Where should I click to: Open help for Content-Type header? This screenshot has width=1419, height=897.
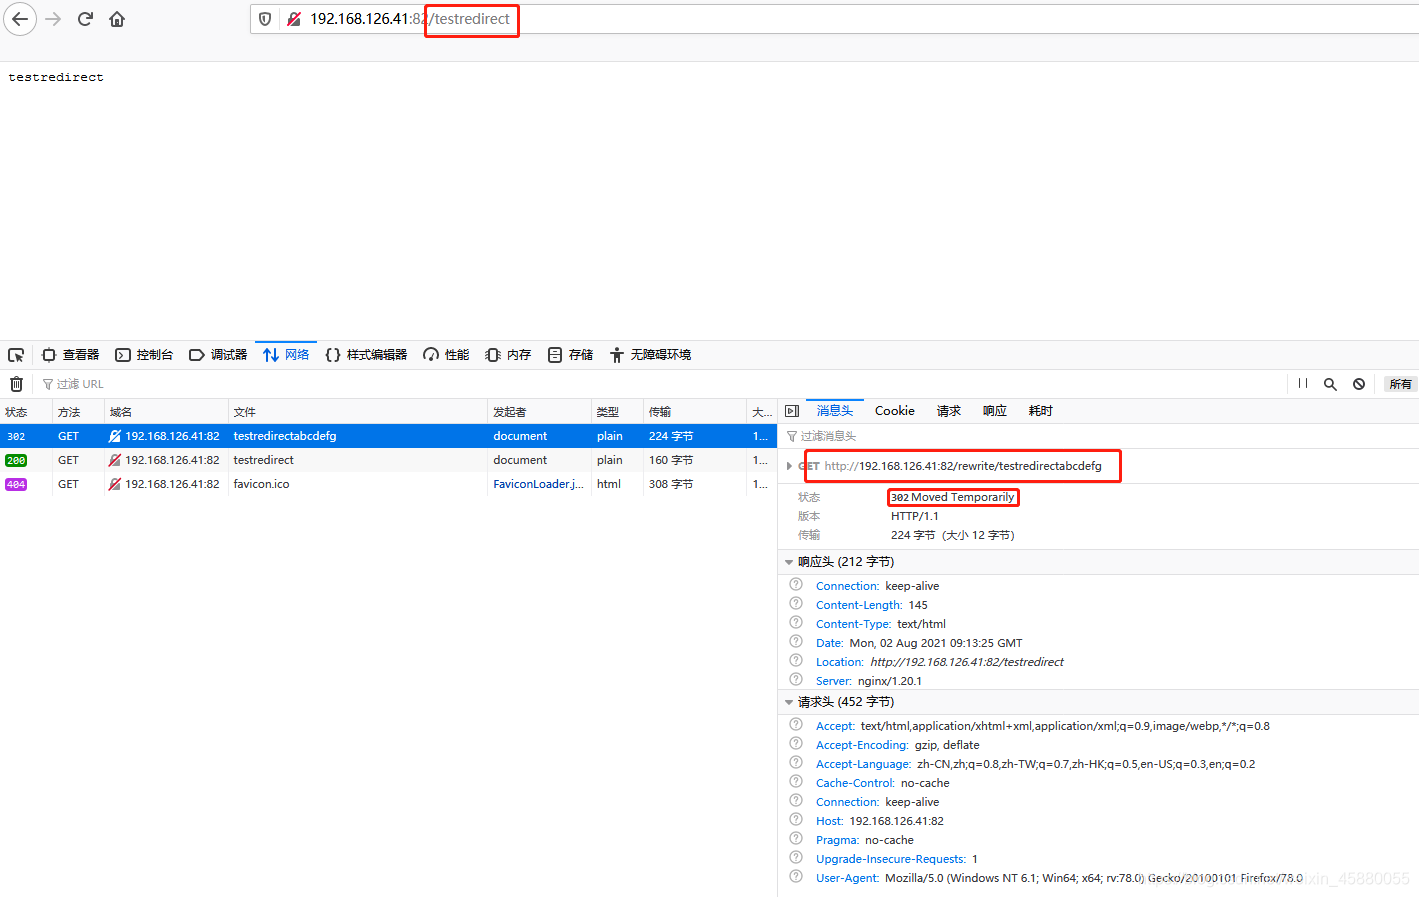coord(796,623)
